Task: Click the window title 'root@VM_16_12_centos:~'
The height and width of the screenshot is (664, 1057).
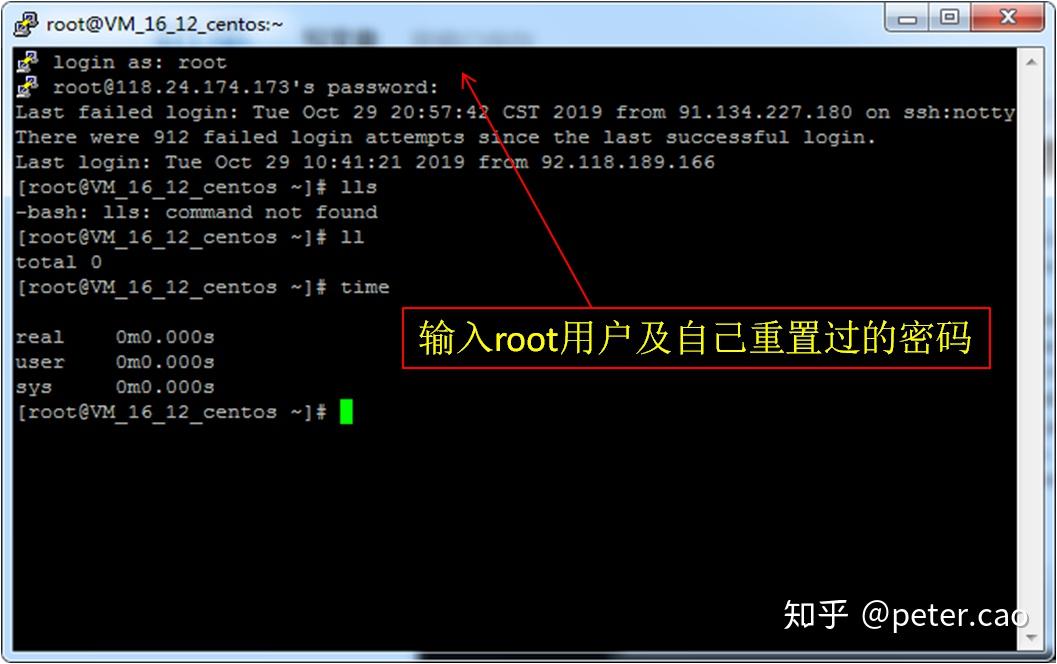Action: (164, 25)
